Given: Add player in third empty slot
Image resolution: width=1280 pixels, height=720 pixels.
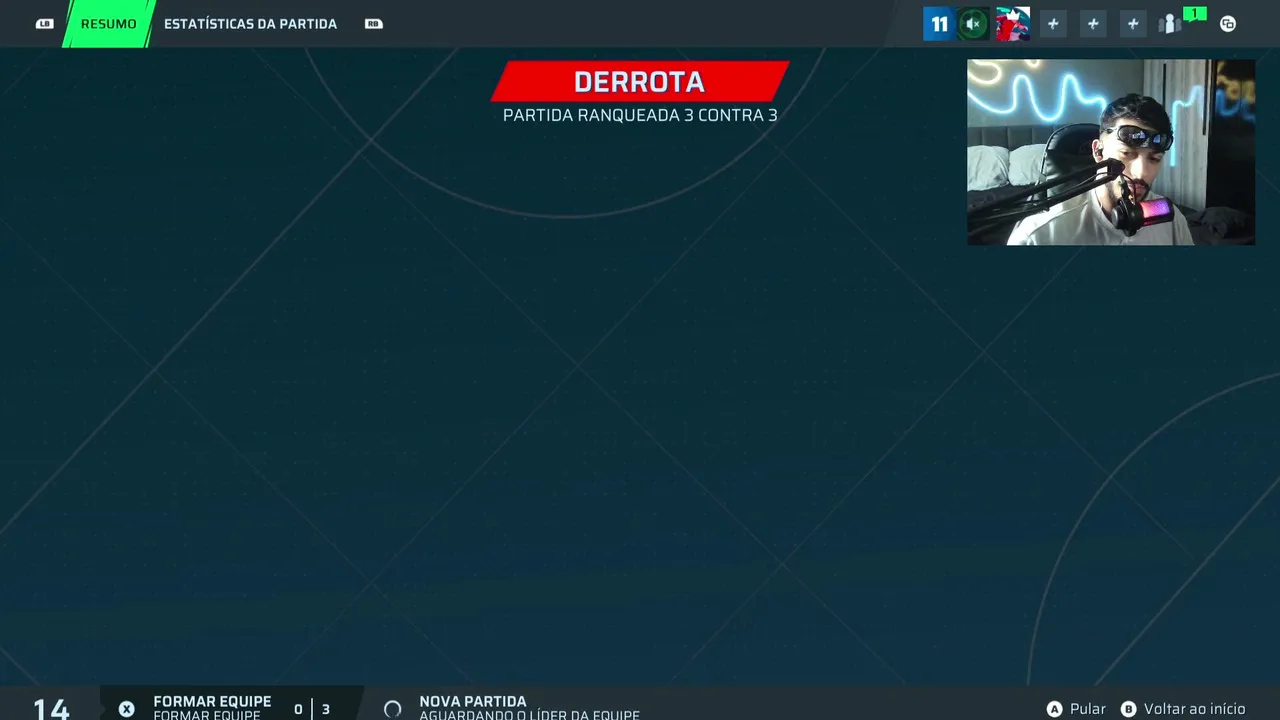Looking at the screenshot, I should click(1133, 24).
